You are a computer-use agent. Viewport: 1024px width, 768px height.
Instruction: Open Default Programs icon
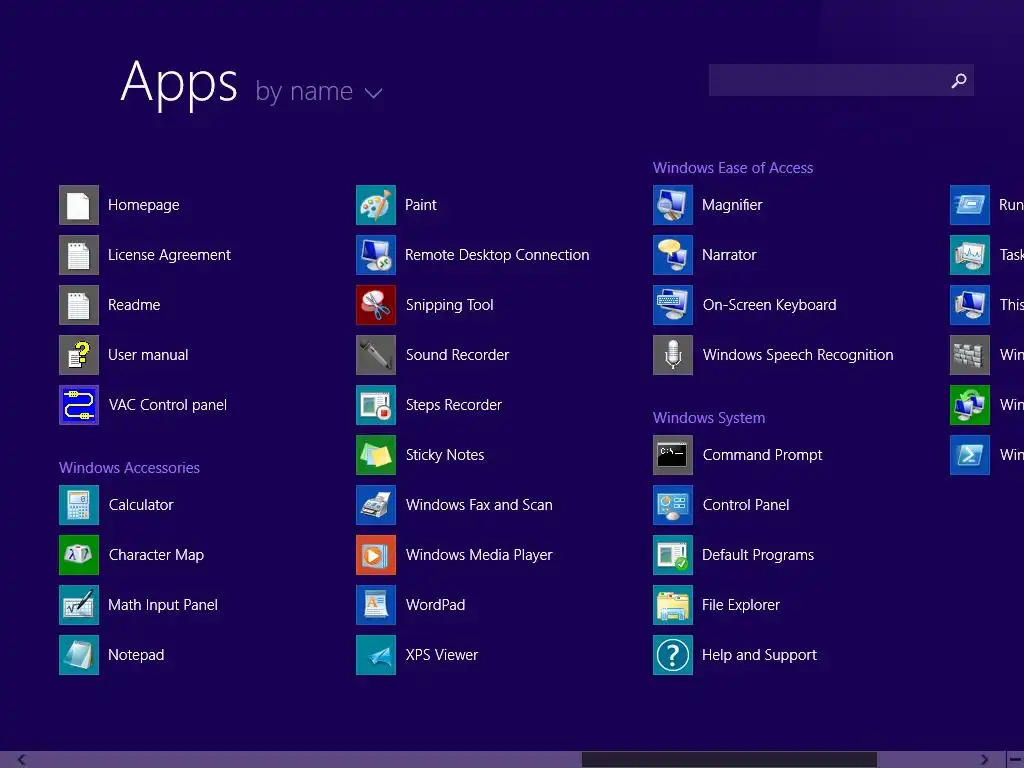(x=673, y=555)
